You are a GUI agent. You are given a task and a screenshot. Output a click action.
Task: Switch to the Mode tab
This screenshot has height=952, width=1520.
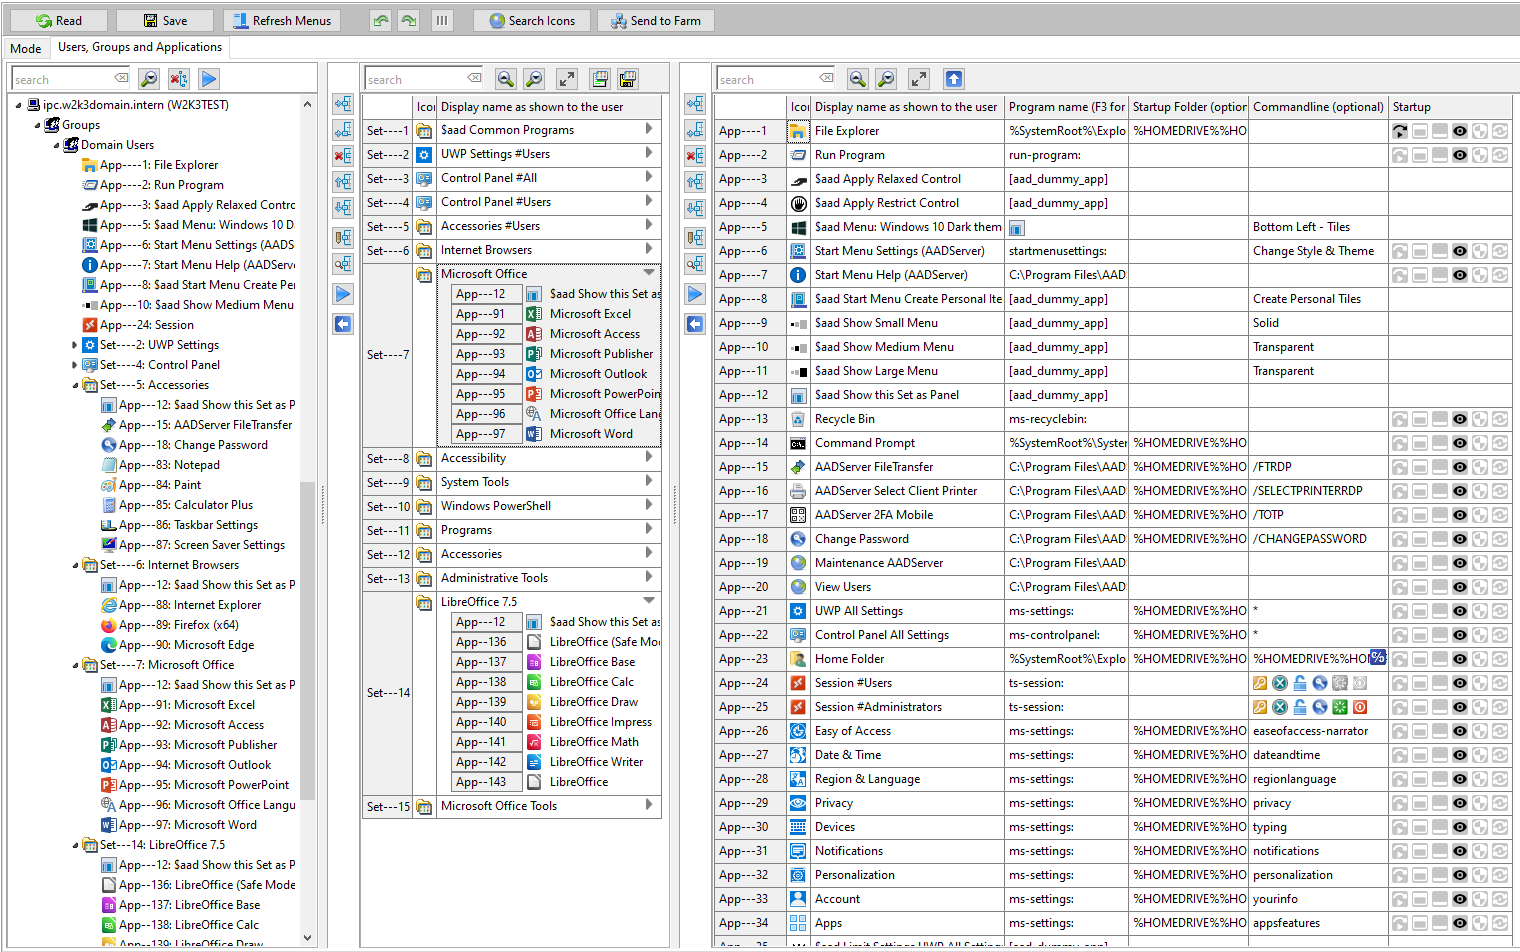click(x=25, y=48)
